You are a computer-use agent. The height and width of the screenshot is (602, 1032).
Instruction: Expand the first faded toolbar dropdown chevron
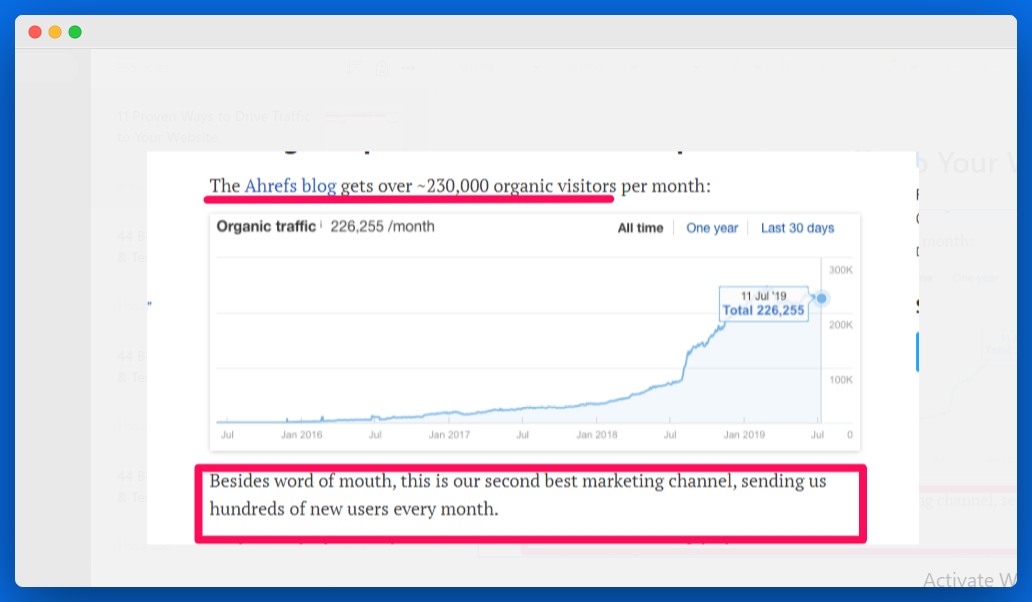pyautogui.click(x=537, y=66)
